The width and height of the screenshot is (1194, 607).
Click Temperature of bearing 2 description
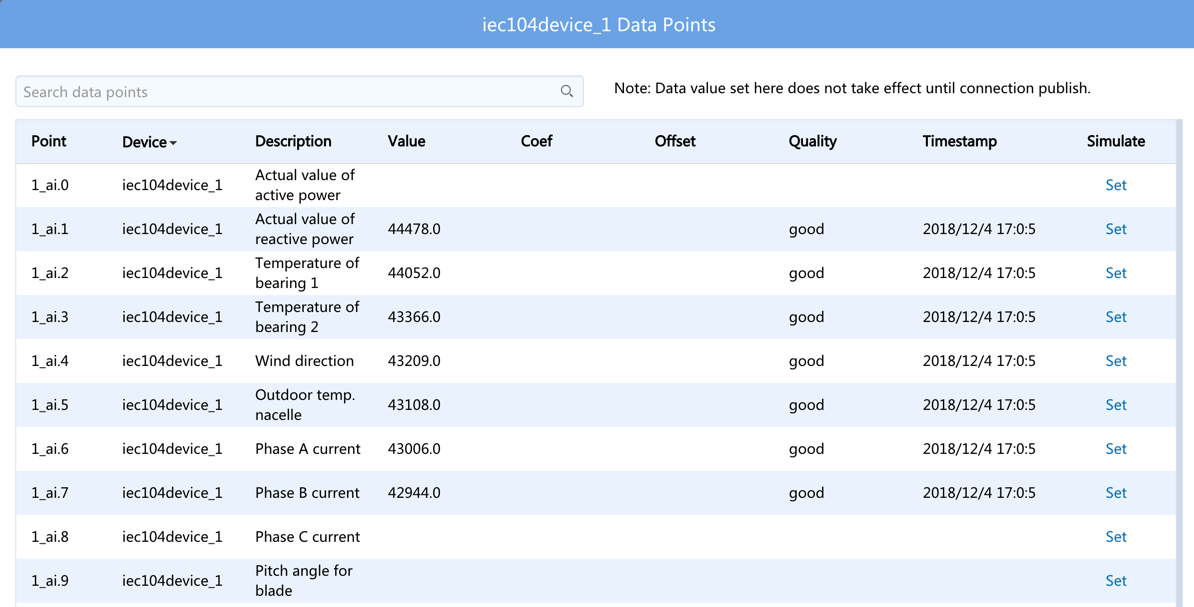(307, 317)
